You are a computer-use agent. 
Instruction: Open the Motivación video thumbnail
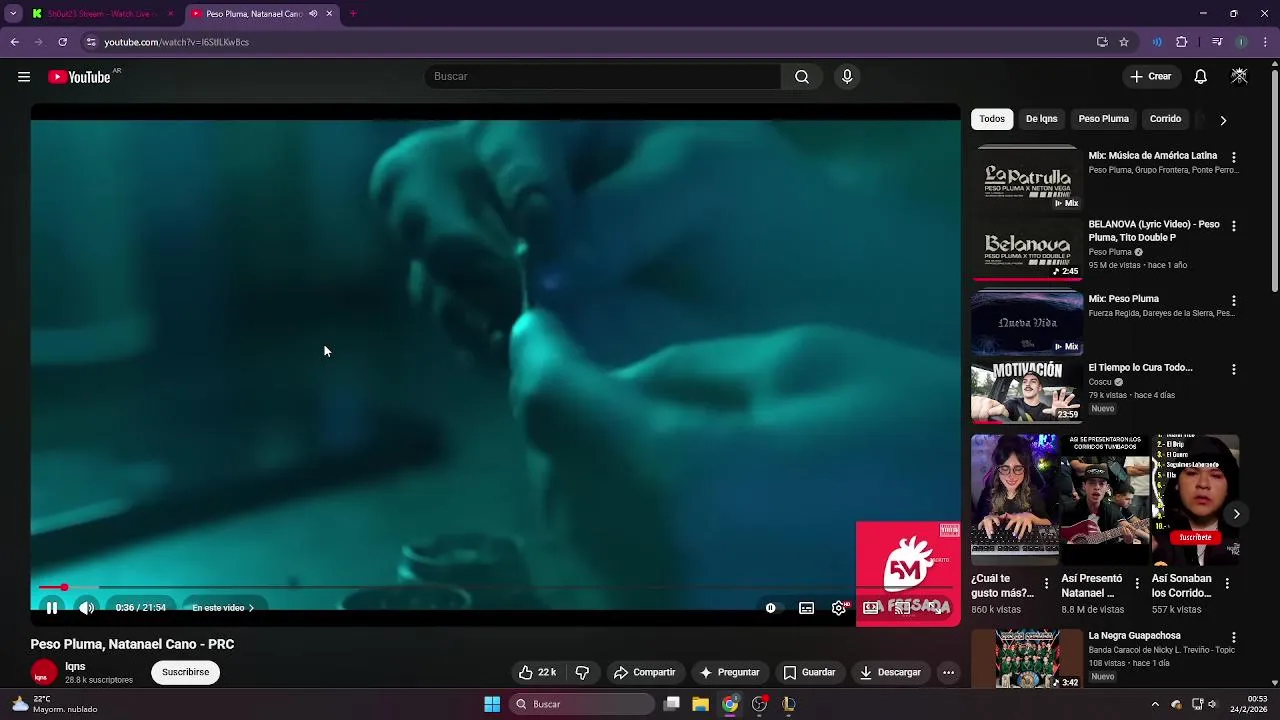1027,391
